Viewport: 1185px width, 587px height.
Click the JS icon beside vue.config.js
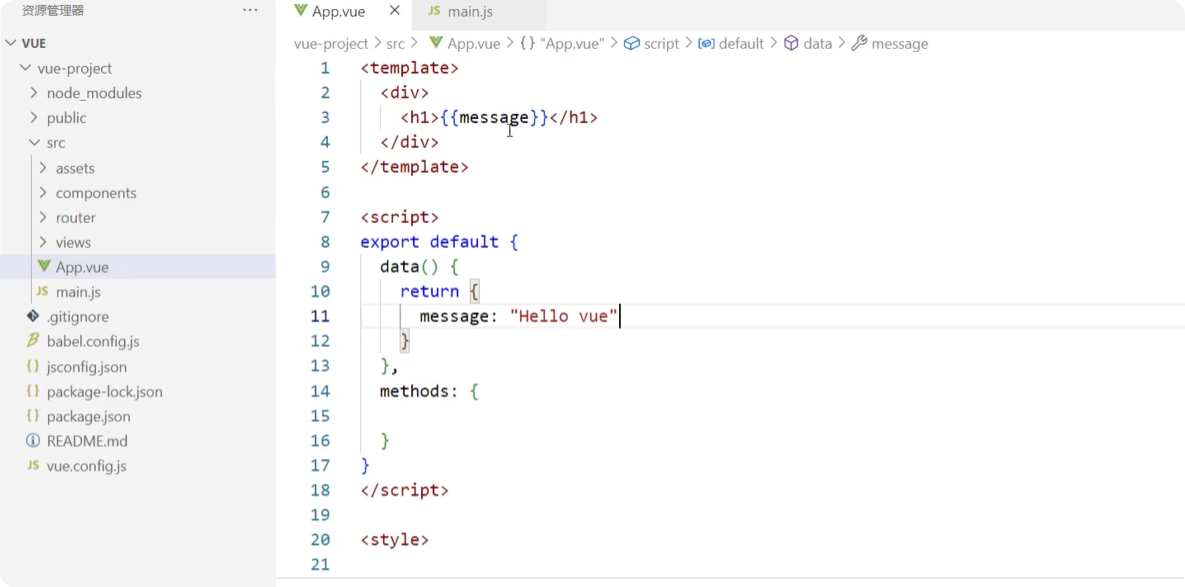pyautogui.click(x=32, y=465)
